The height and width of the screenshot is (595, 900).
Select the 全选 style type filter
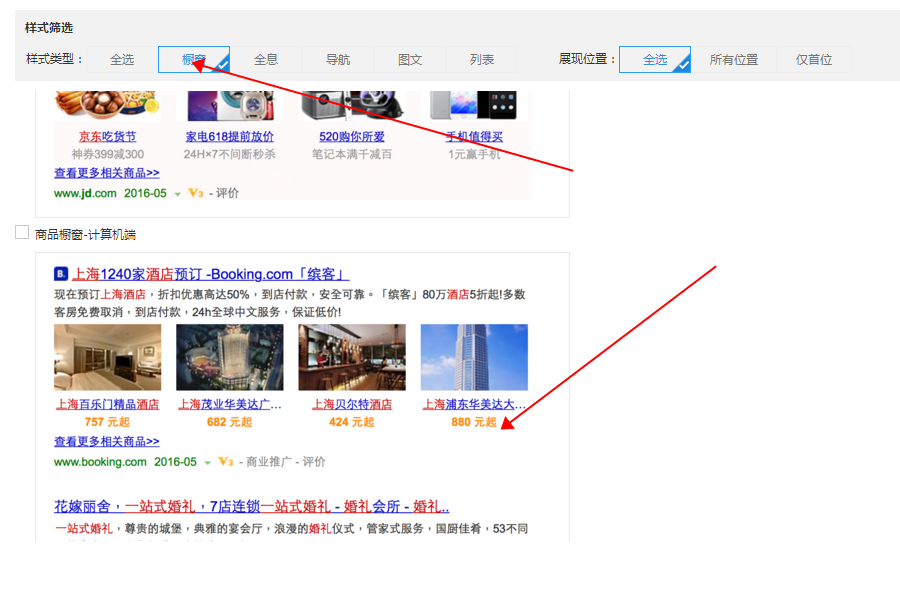[122, 60]
